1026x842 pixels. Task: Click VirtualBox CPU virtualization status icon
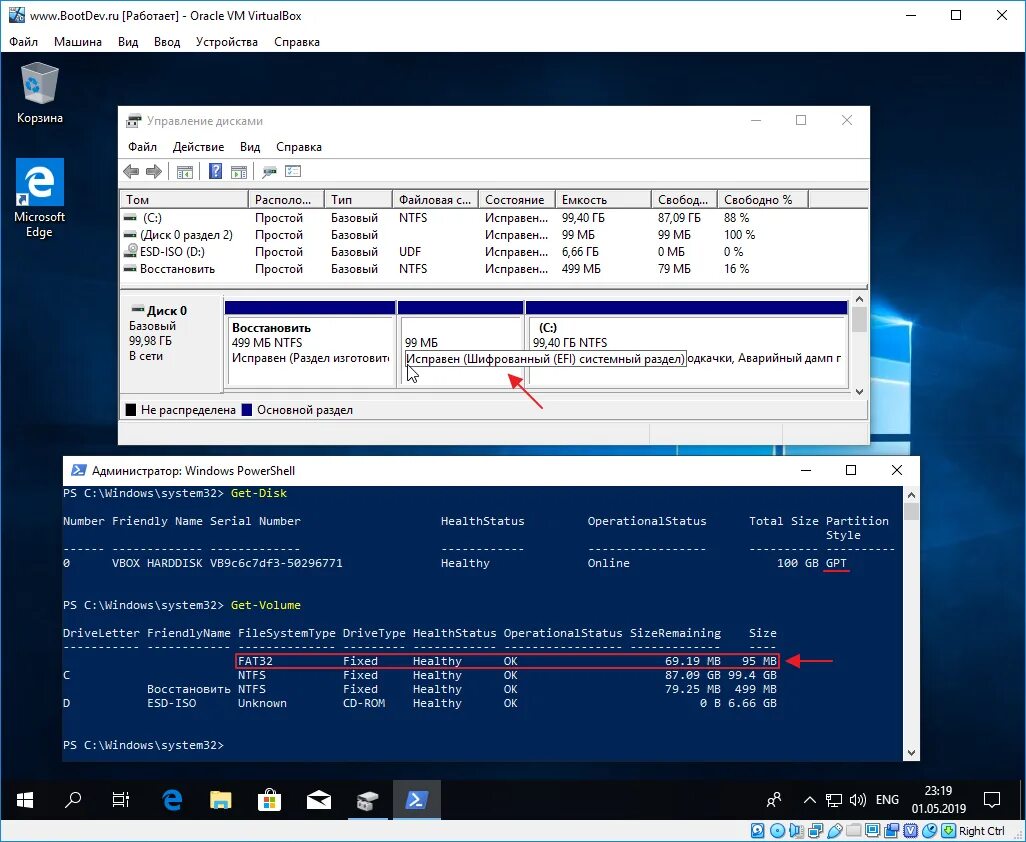pos(910,831)
